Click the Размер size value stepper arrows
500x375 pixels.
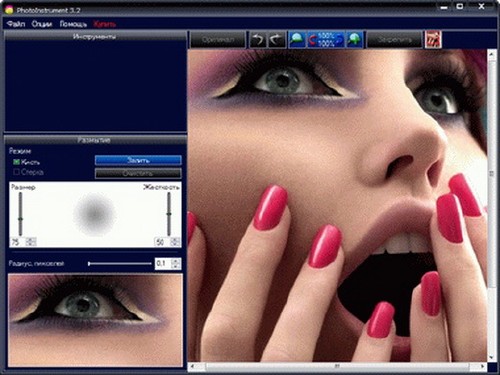31,242
